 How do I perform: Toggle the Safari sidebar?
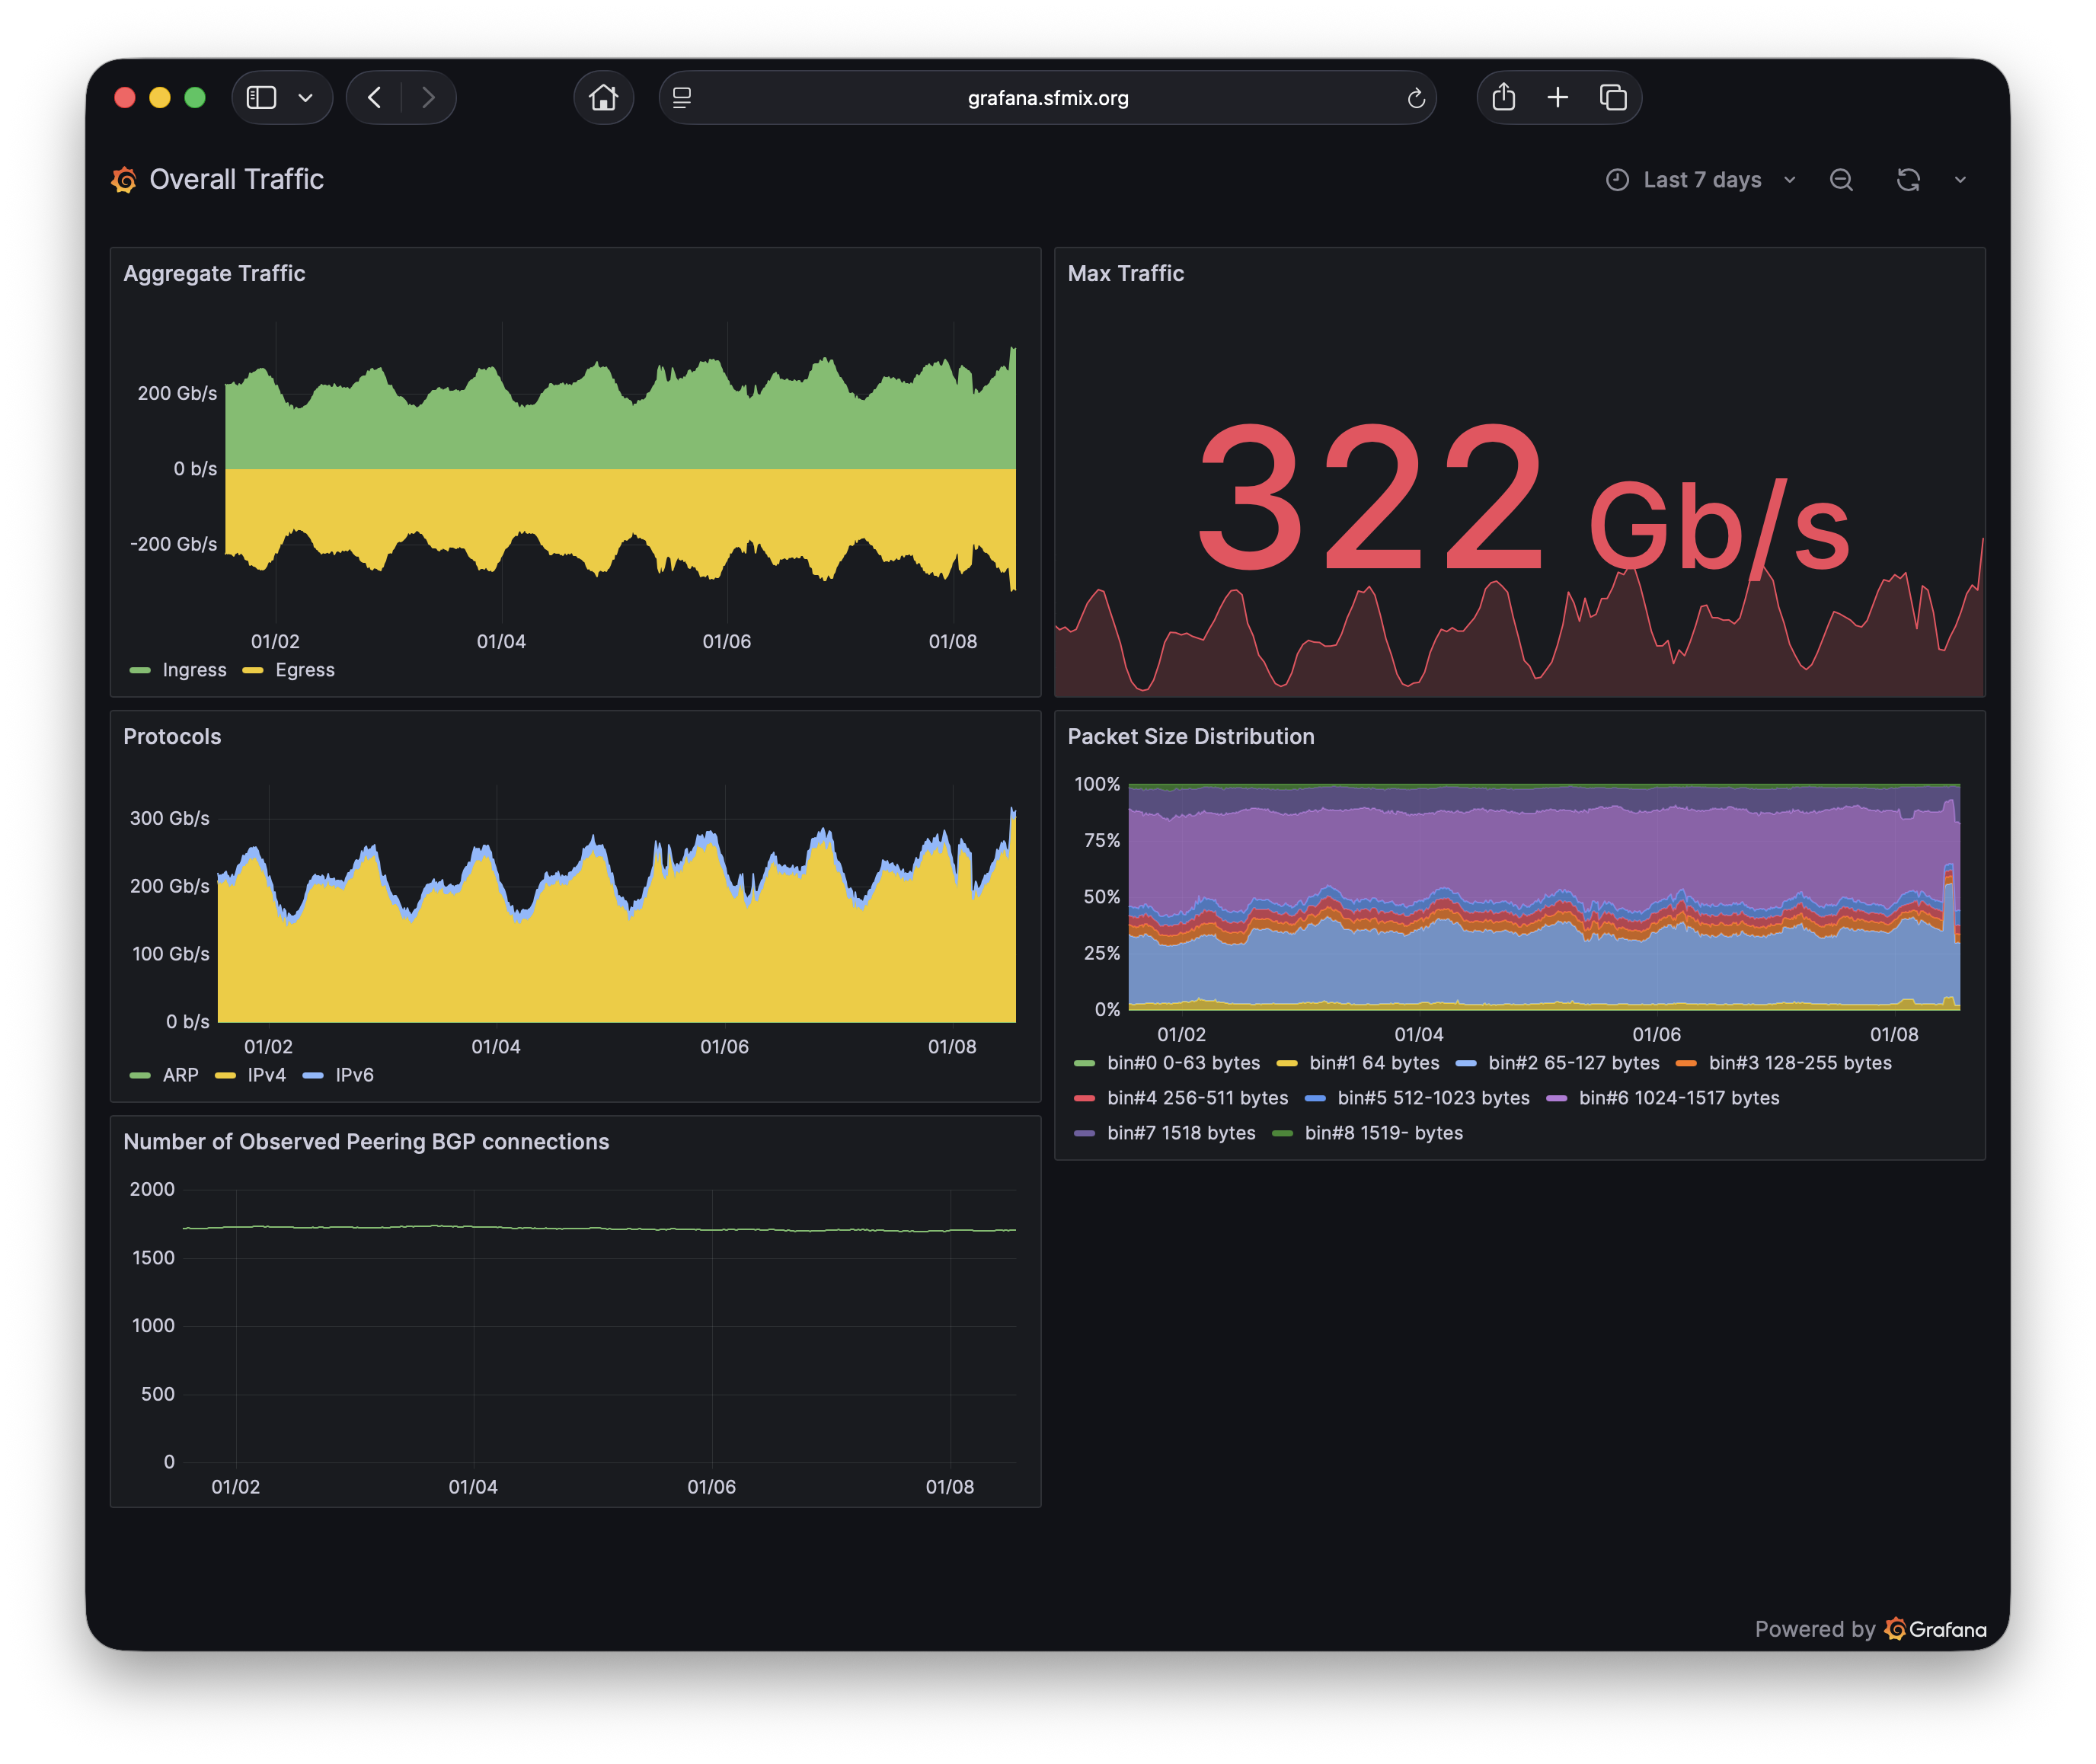[262, 98]
